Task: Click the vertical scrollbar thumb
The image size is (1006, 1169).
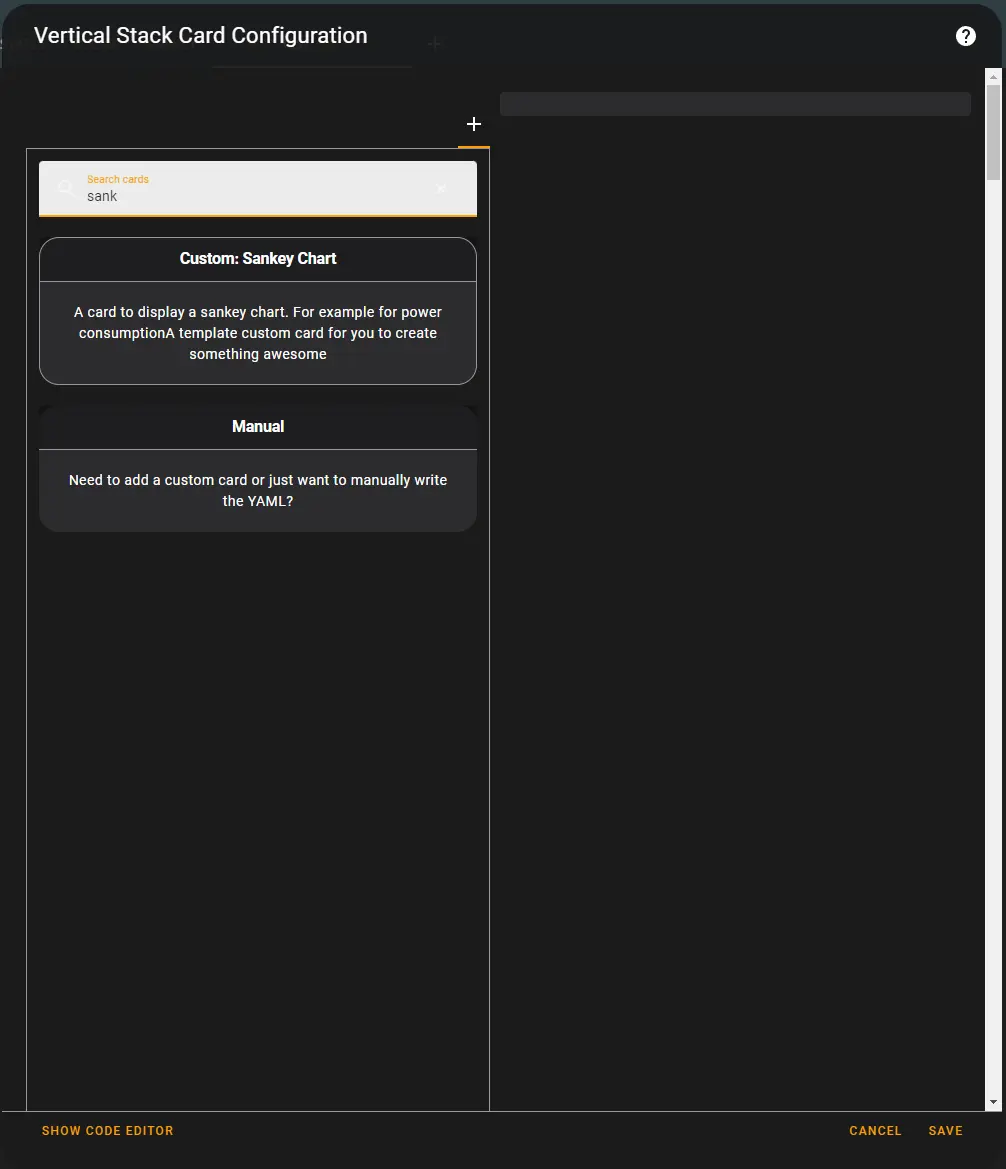Action: click(x=993, y=132)
